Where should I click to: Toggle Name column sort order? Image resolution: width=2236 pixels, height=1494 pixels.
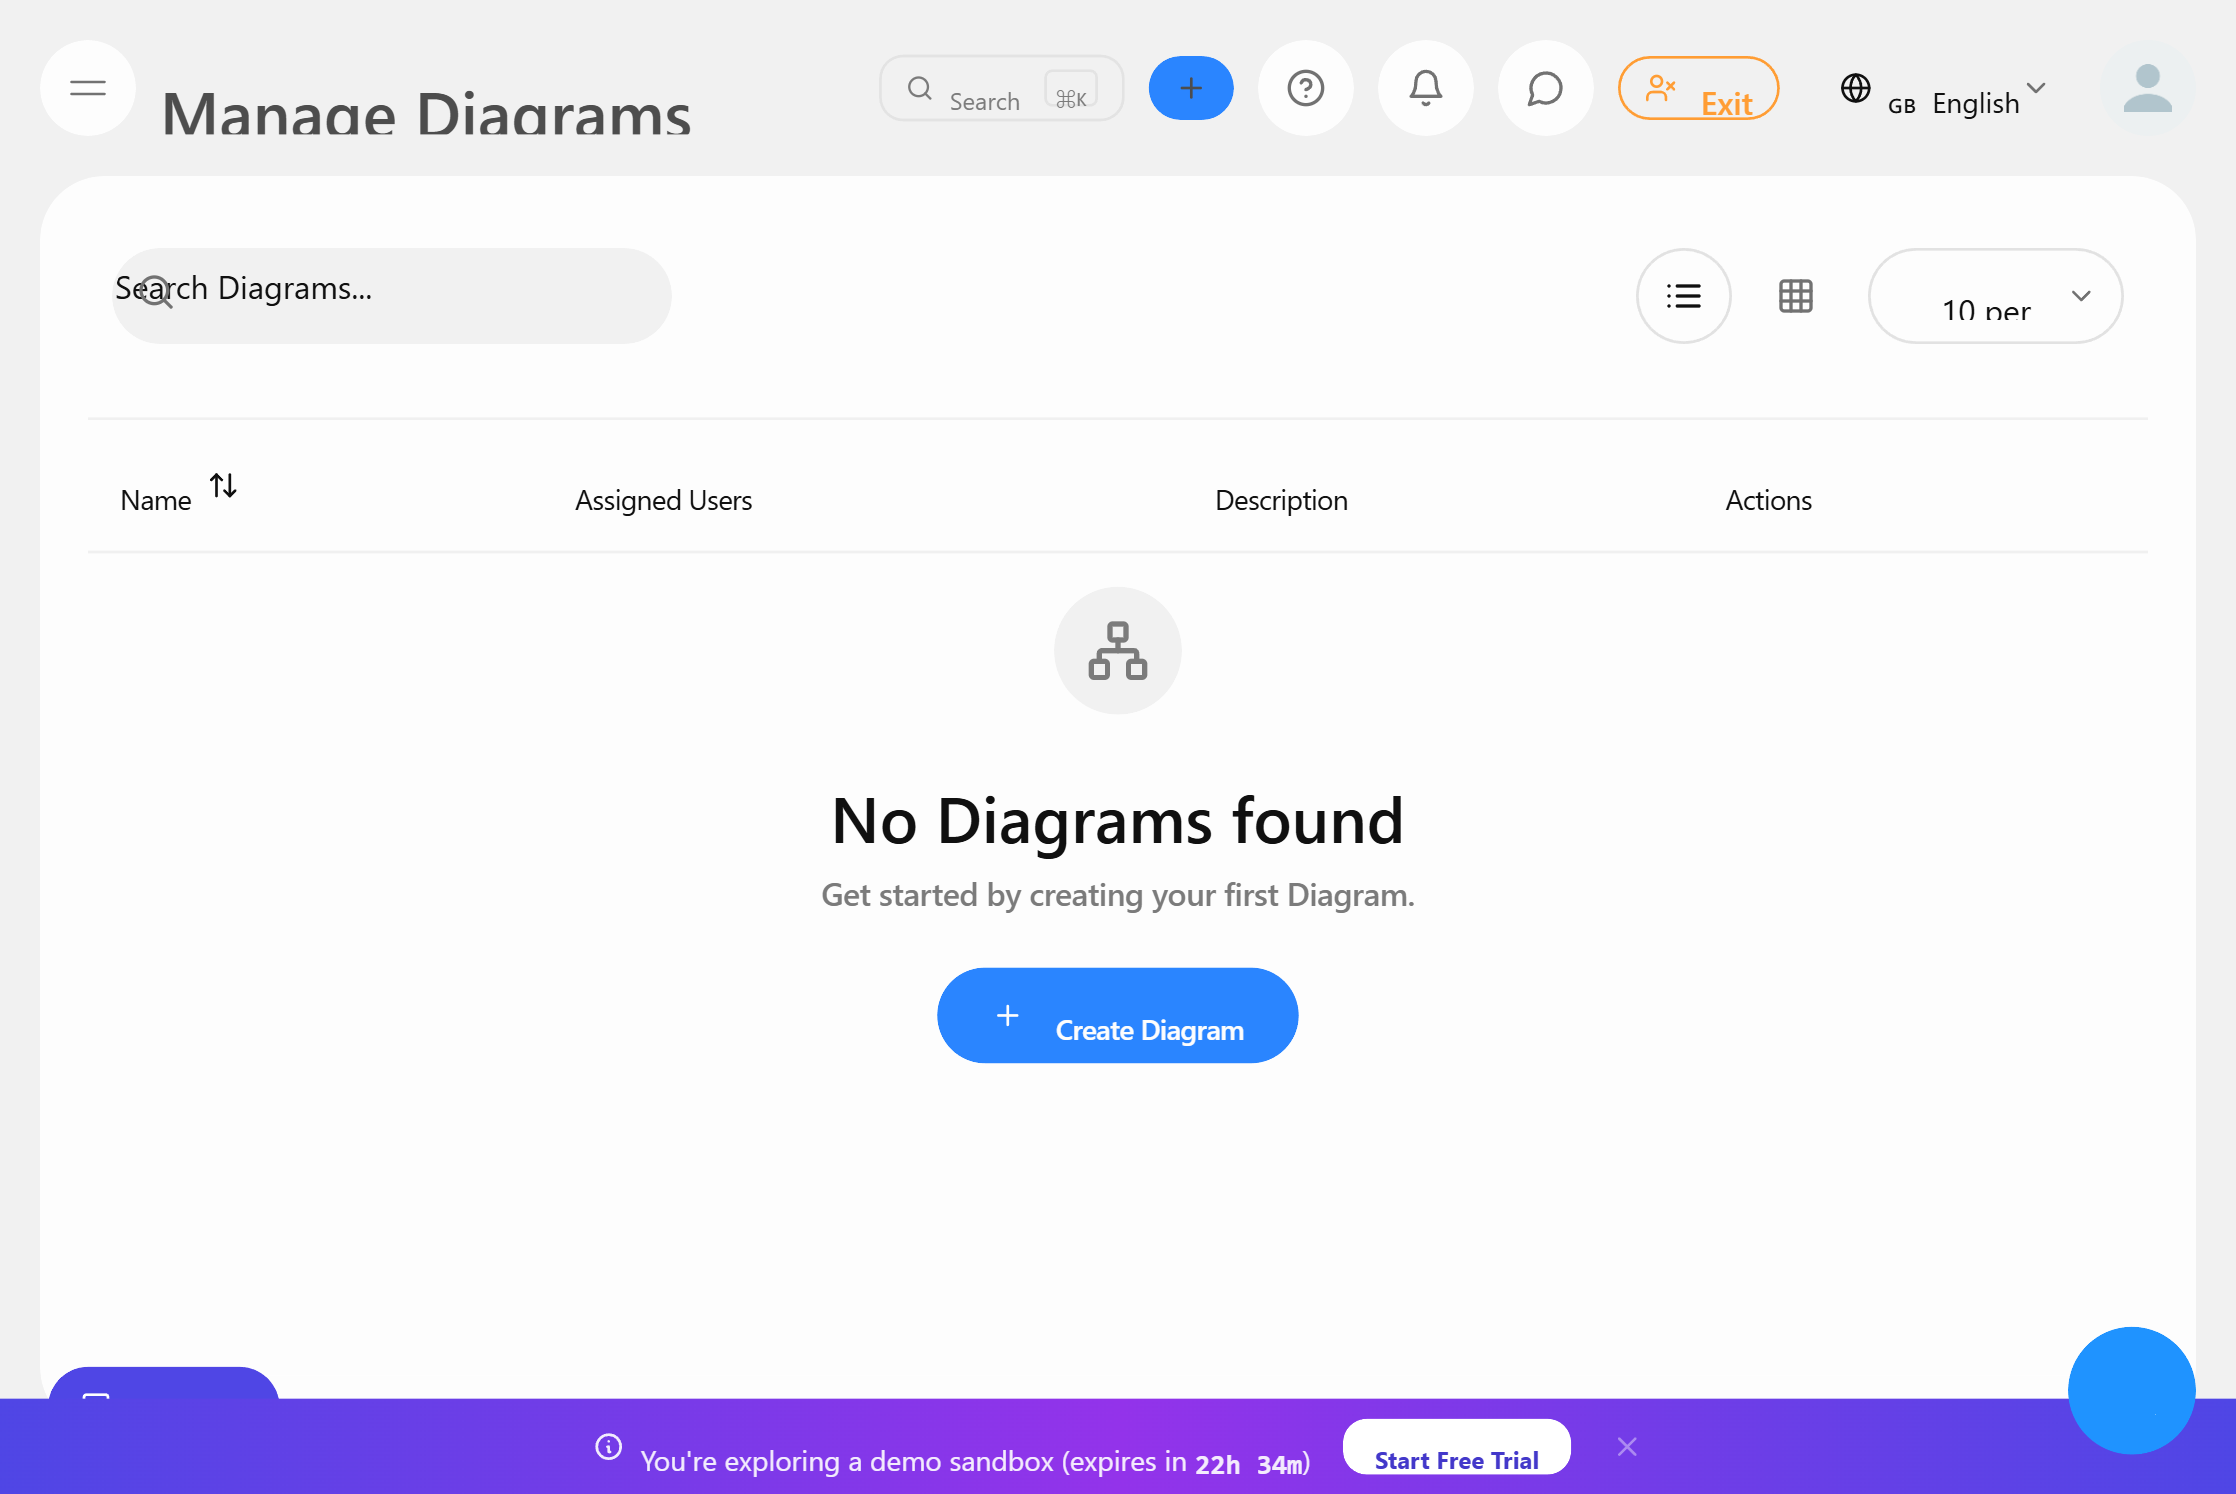(x=222, y=486)
